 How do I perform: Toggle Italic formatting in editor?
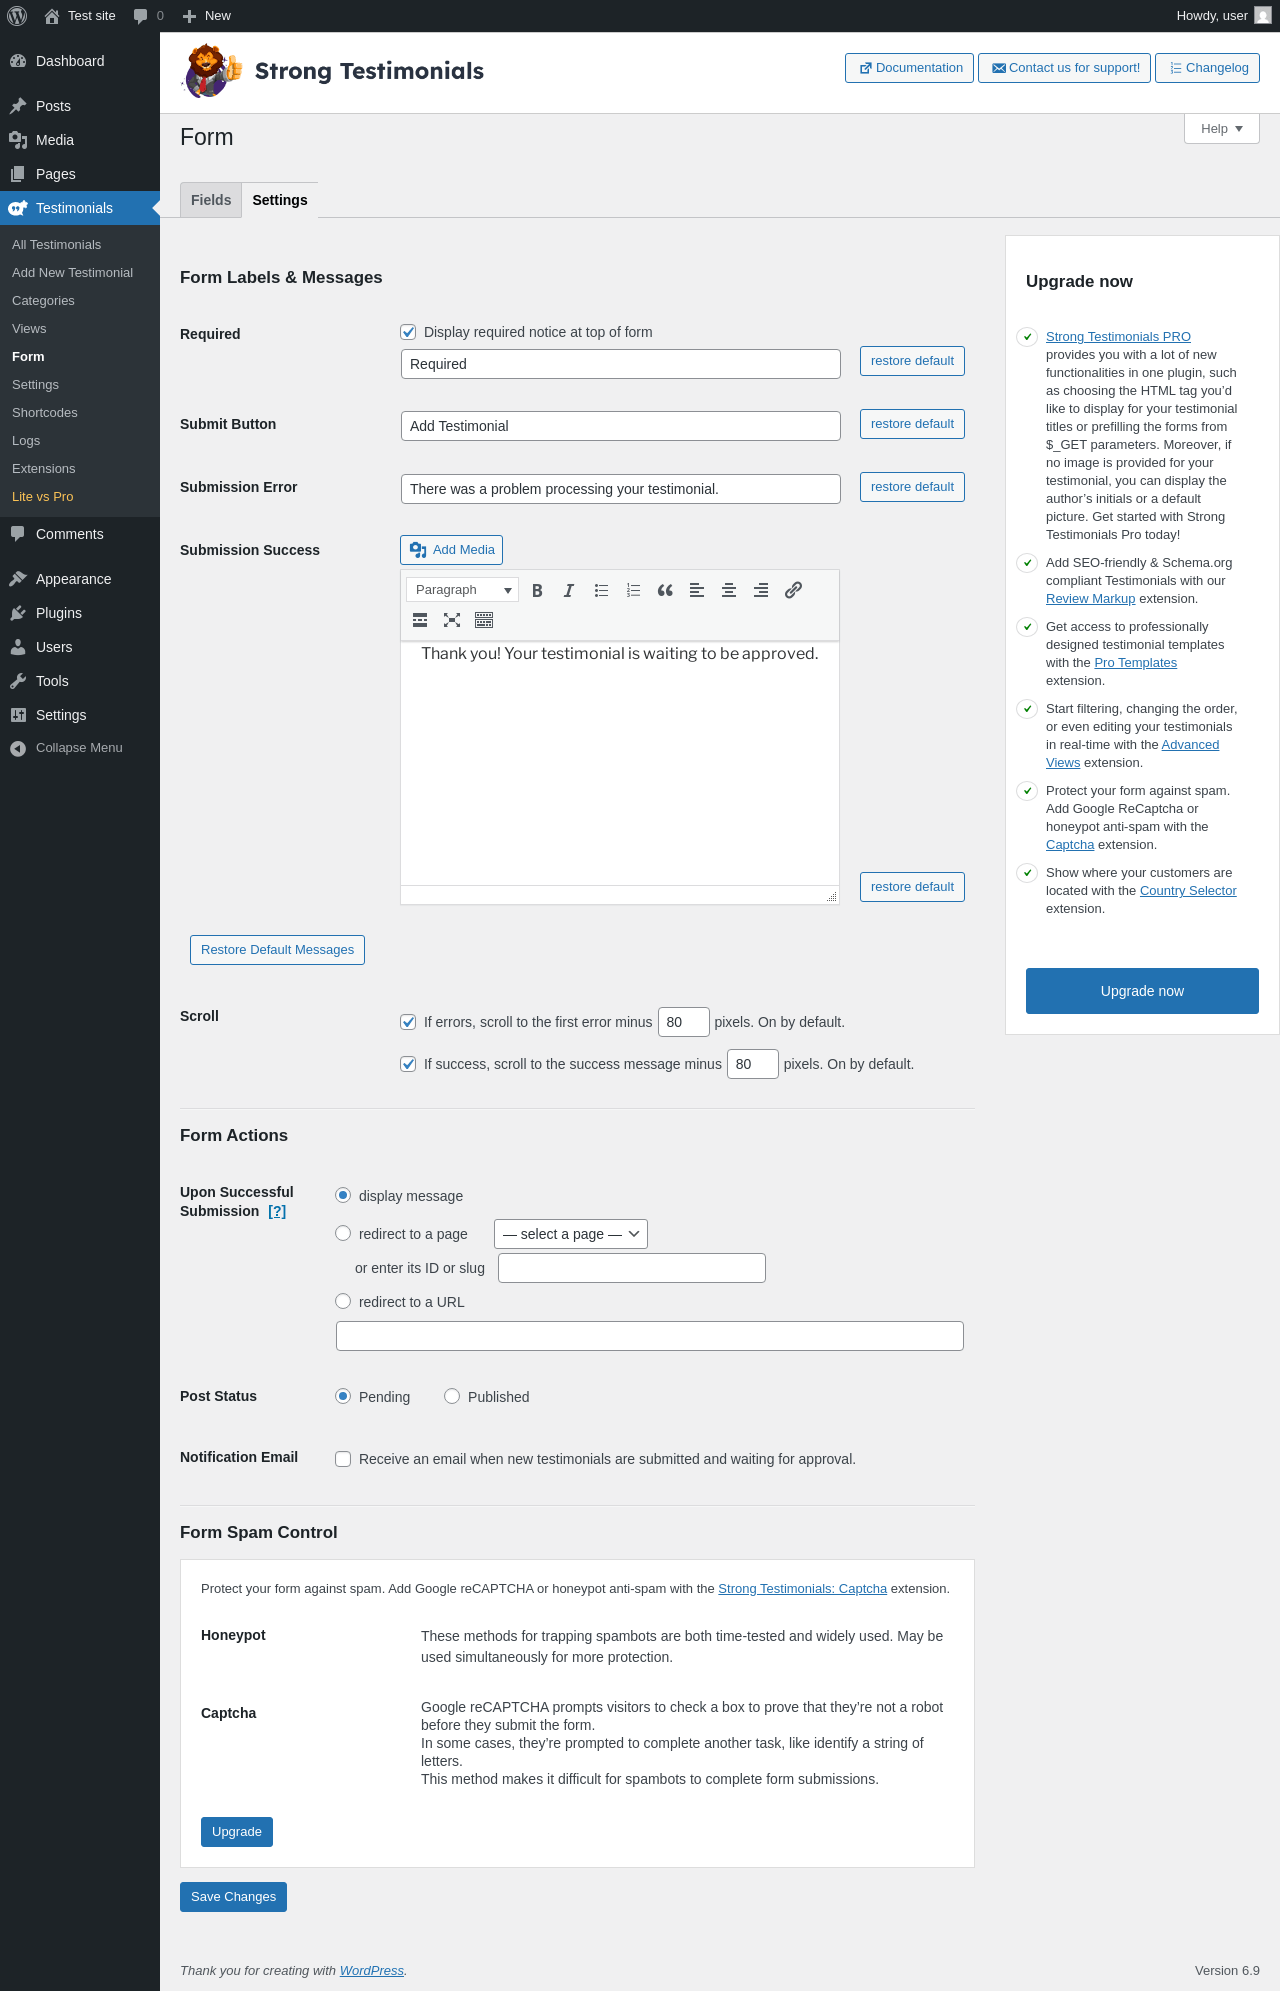(x=569, y=590)
